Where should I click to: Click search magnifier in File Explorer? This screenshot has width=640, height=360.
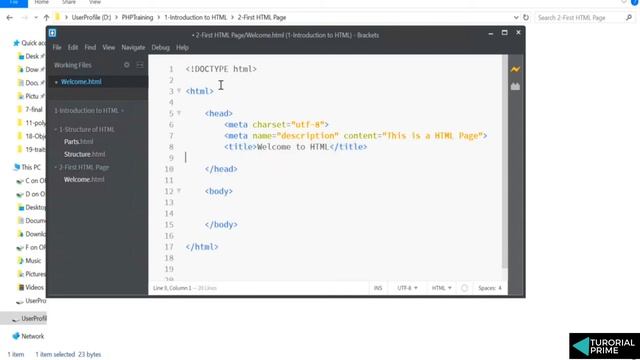click(x=629, y=18)
